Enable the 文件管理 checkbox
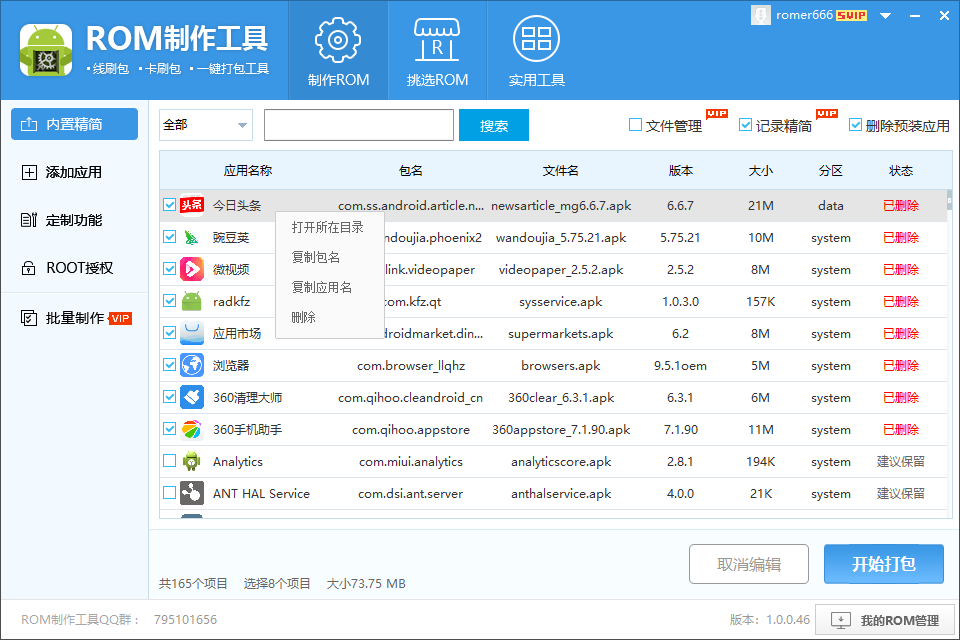Screen dimensions: 960x640 pos(635,125)
